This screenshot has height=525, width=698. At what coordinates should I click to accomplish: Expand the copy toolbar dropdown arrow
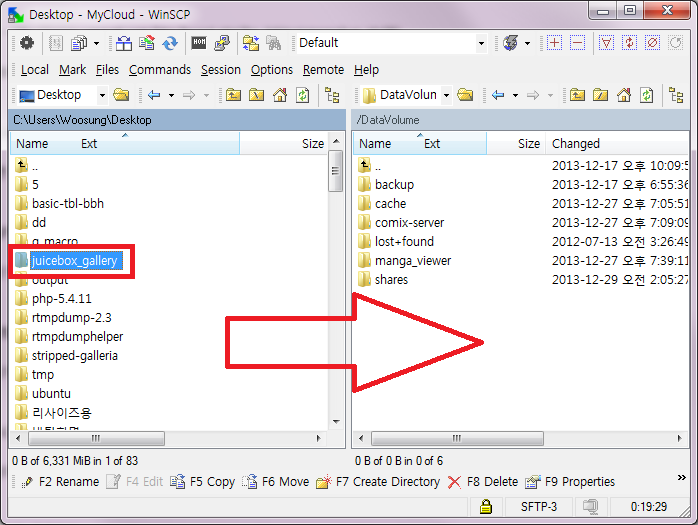coord(97,44)
